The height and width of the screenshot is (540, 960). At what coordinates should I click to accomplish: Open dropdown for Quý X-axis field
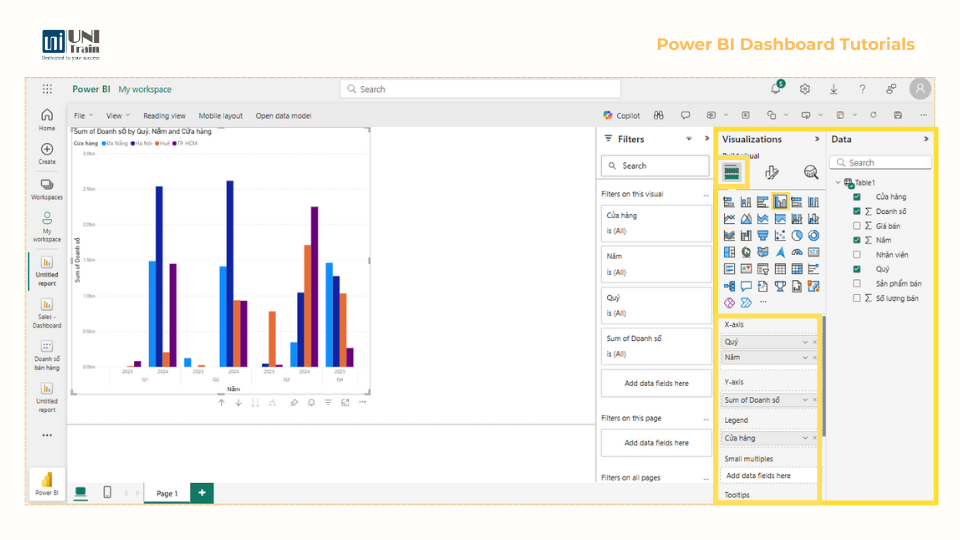805,342
